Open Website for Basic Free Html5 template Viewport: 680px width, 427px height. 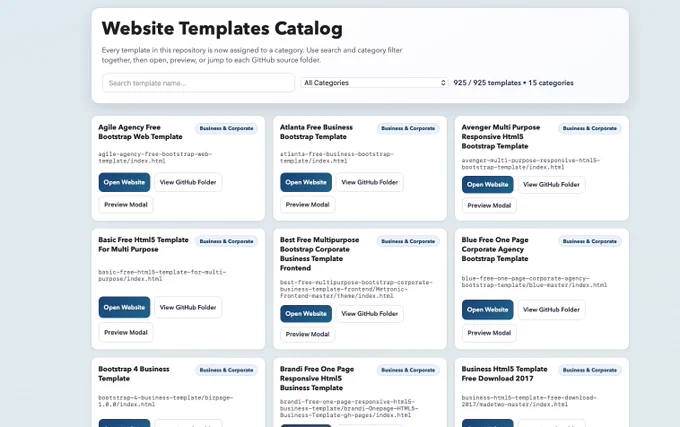124,307
